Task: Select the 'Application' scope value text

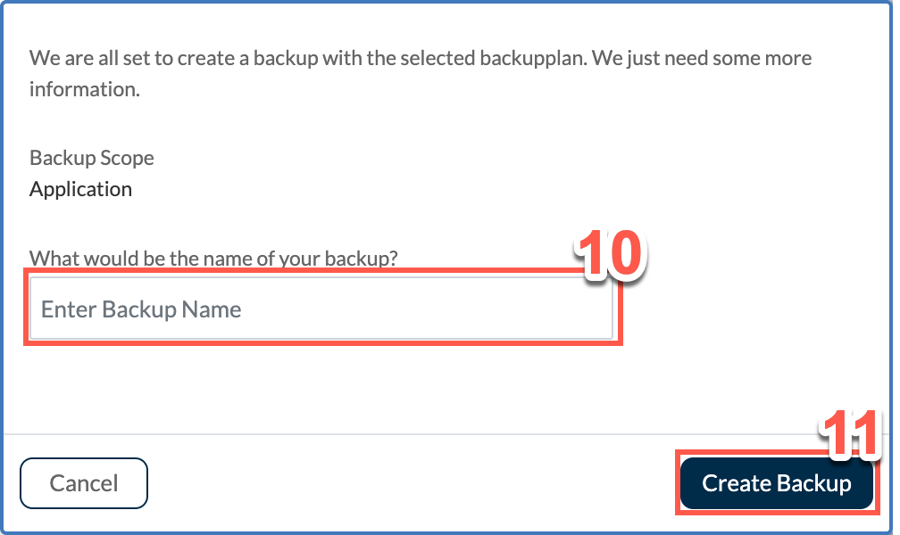Action: [x=81, y=189]
